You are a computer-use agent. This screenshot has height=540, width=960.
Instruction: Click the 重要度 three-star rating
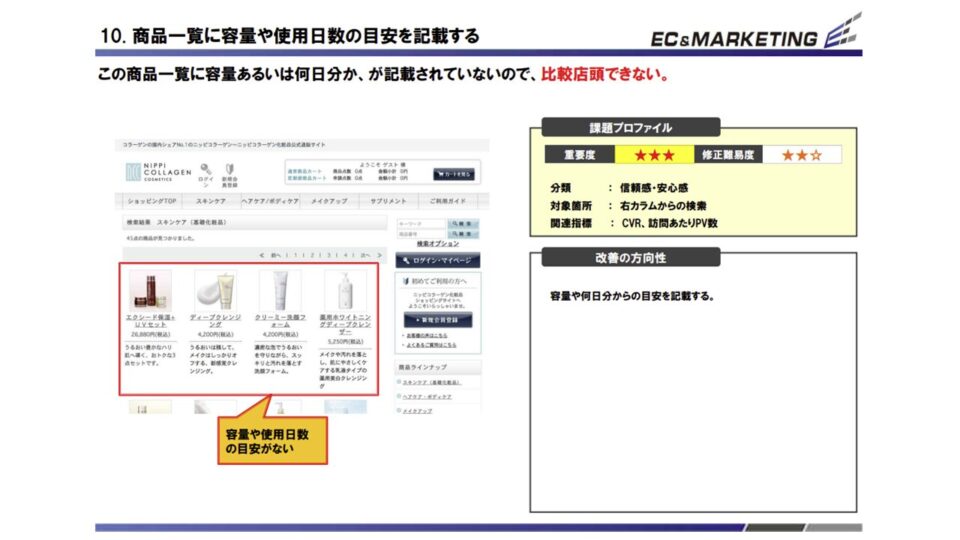654,155
